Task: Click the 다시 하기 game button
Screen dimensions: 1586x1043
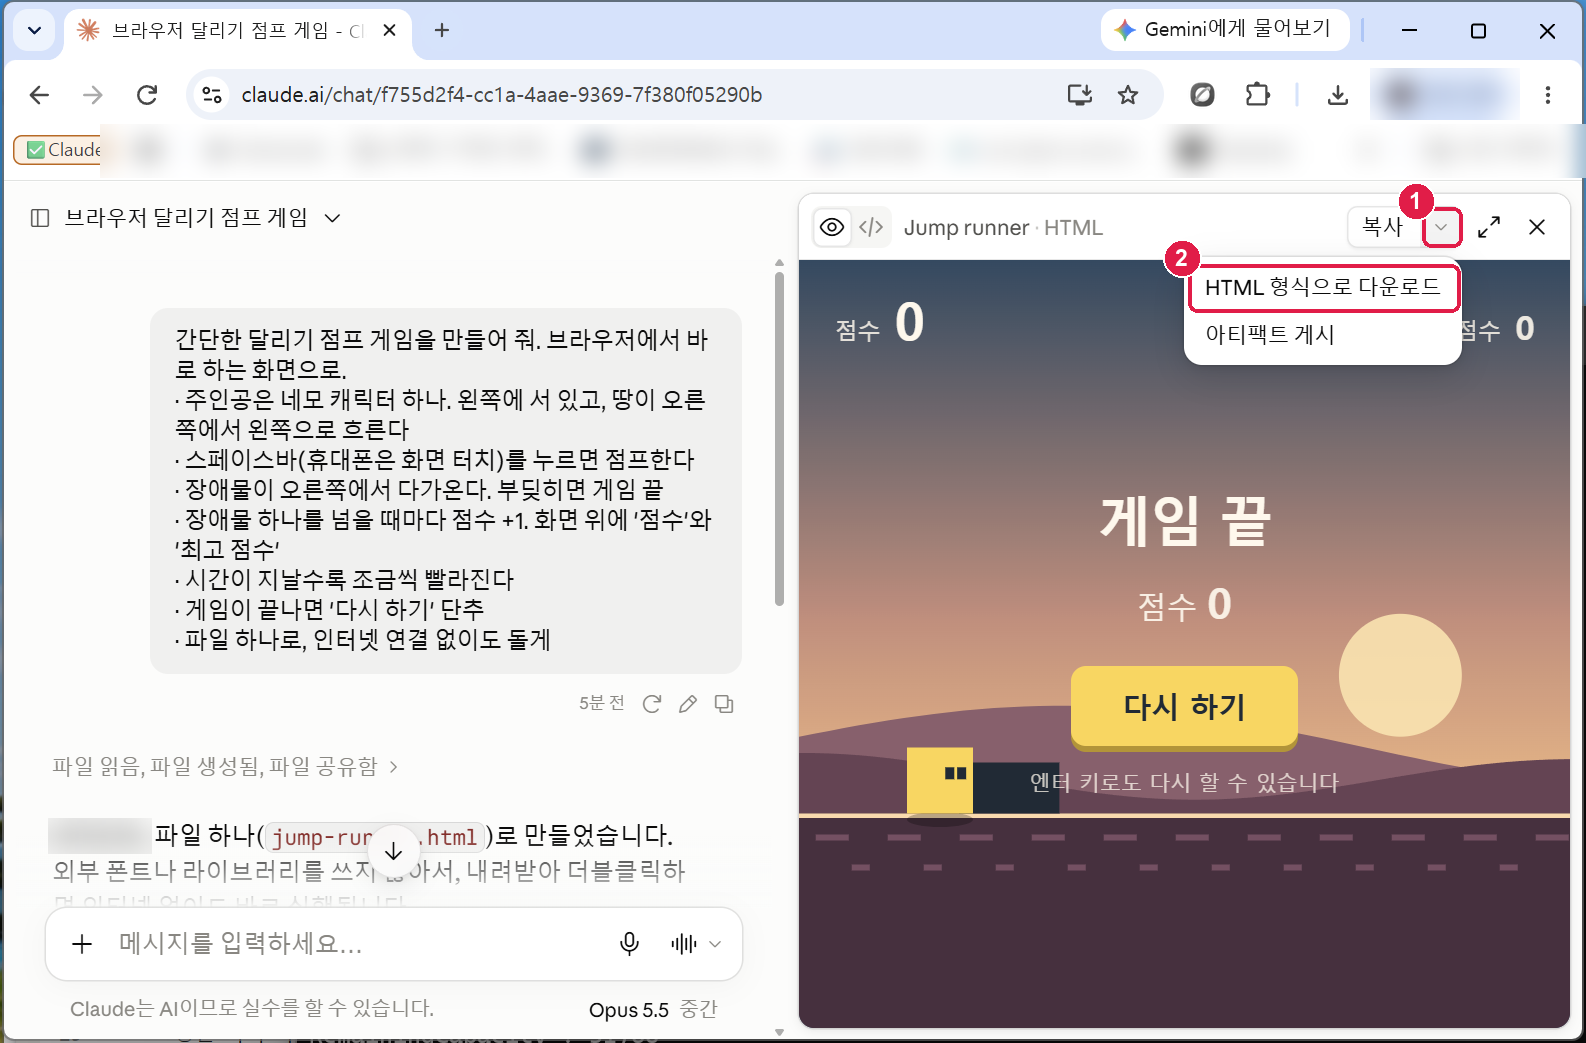Action: coord(1184,707)
